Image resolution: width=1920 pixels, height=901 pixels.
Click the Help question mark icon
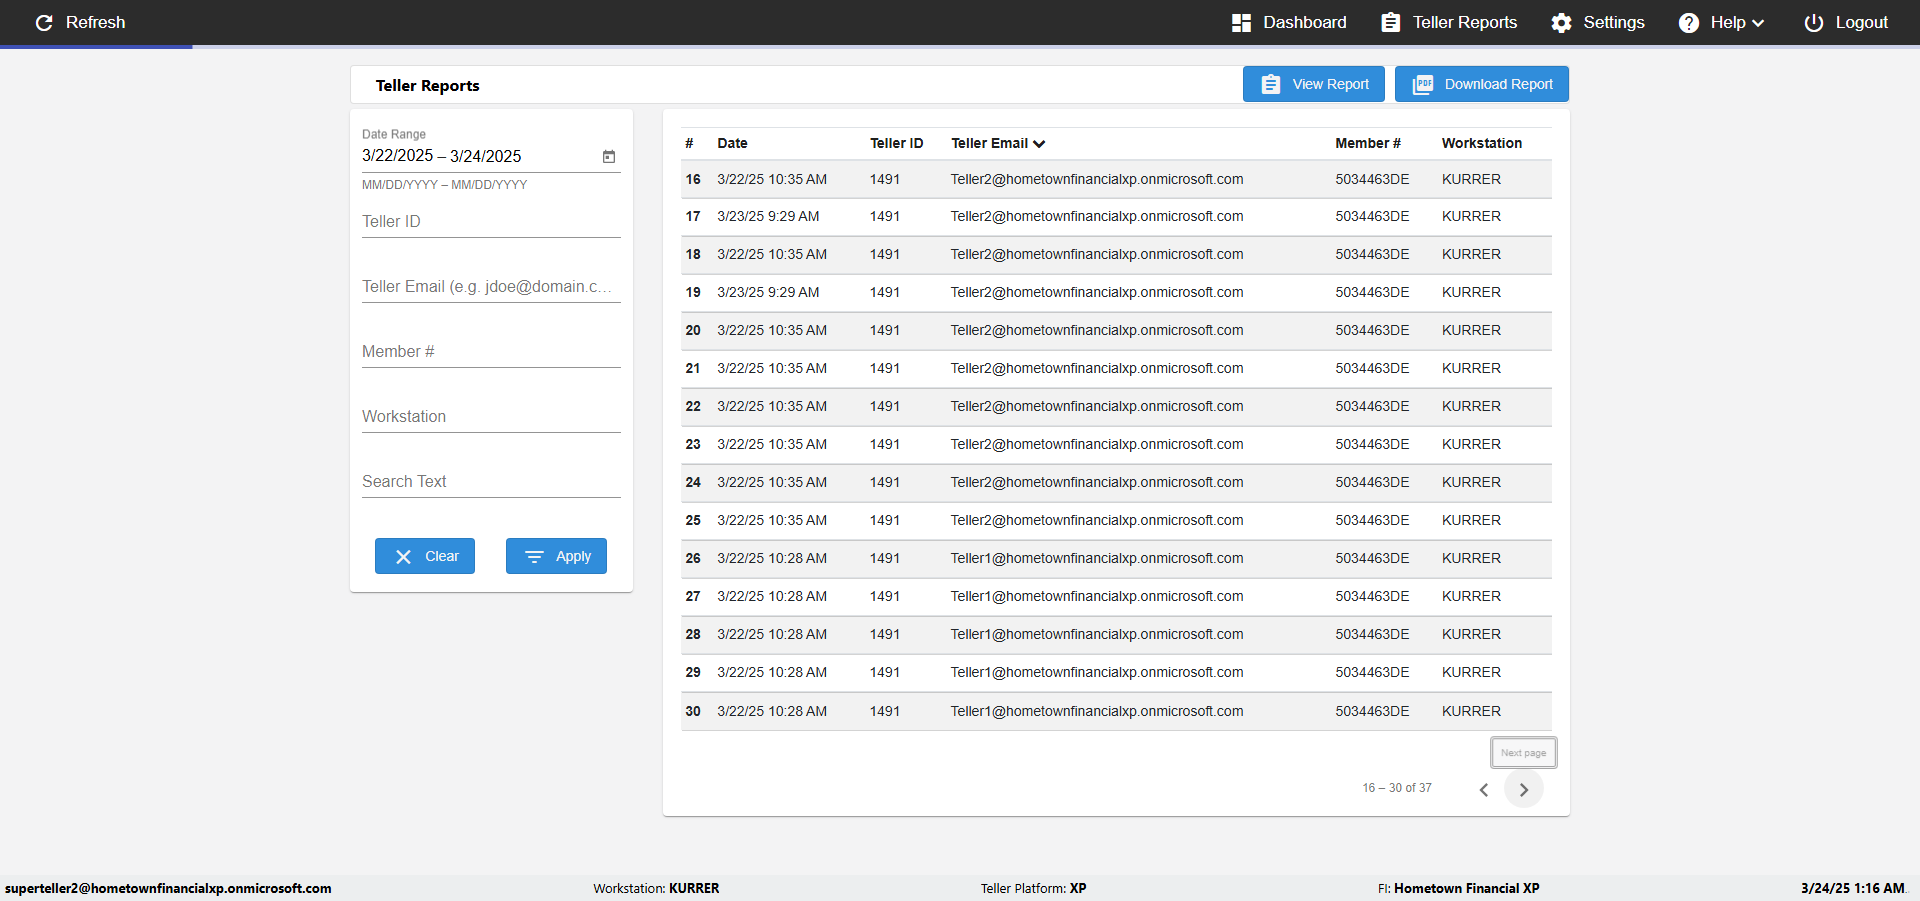click(x=1688, y=22)
